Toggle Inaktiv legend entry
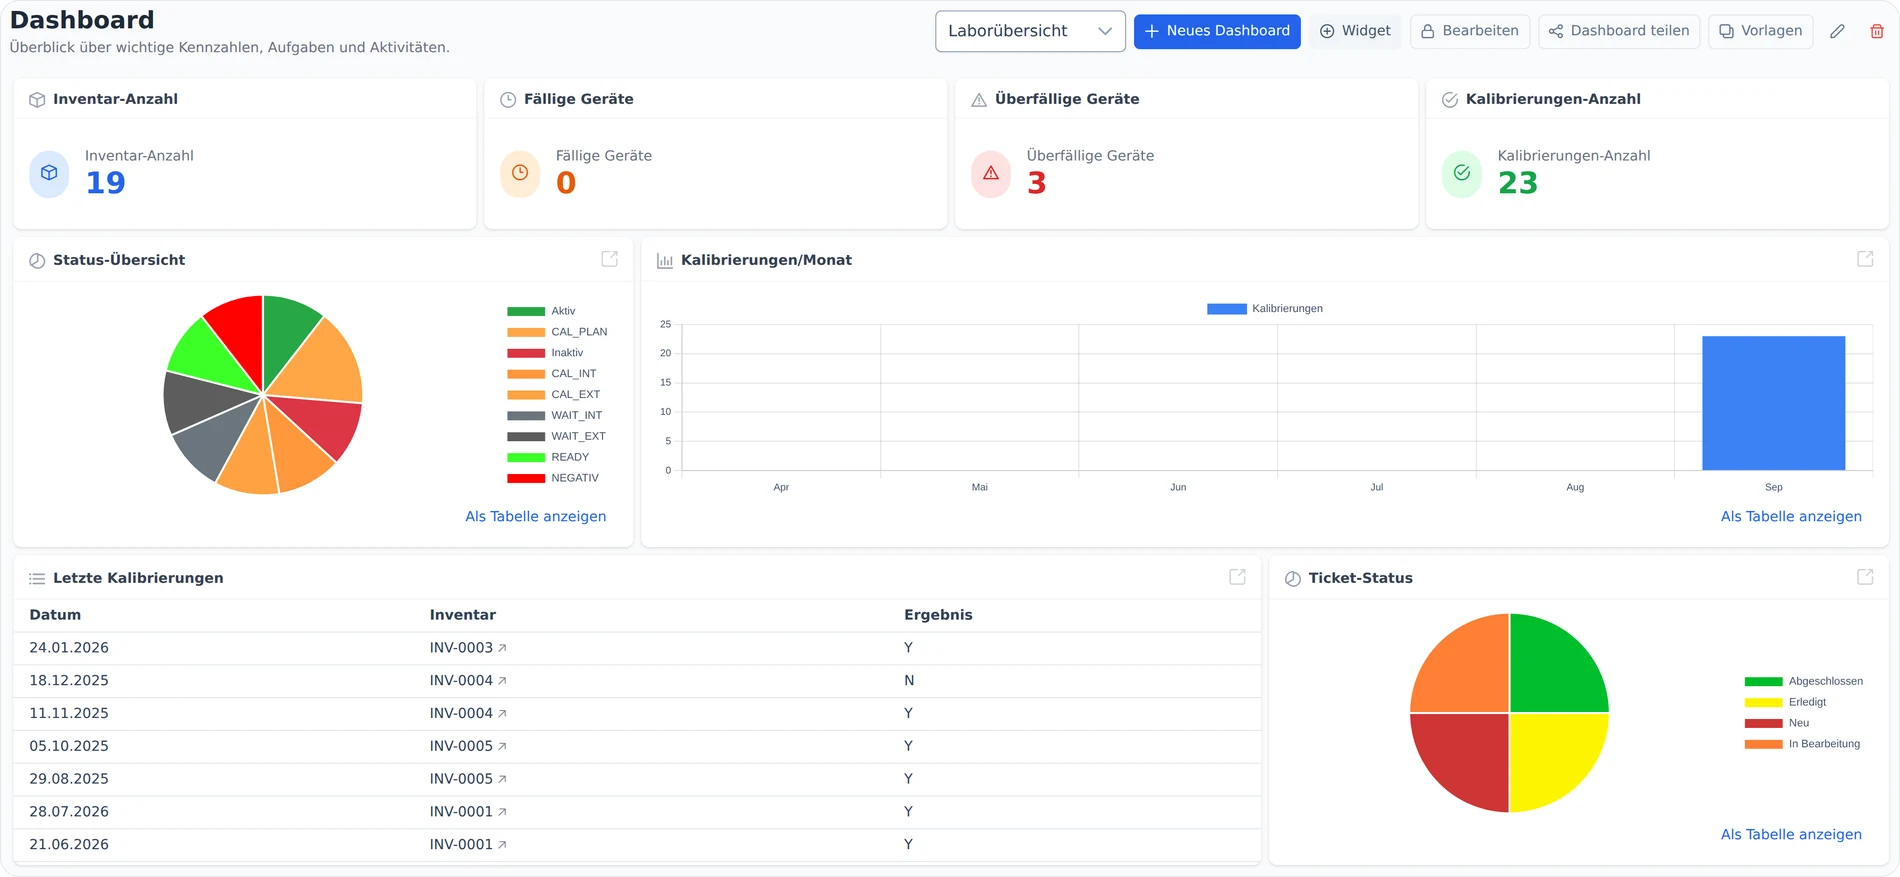Screen dimensions: 1900x877 [x=545, y=353]
